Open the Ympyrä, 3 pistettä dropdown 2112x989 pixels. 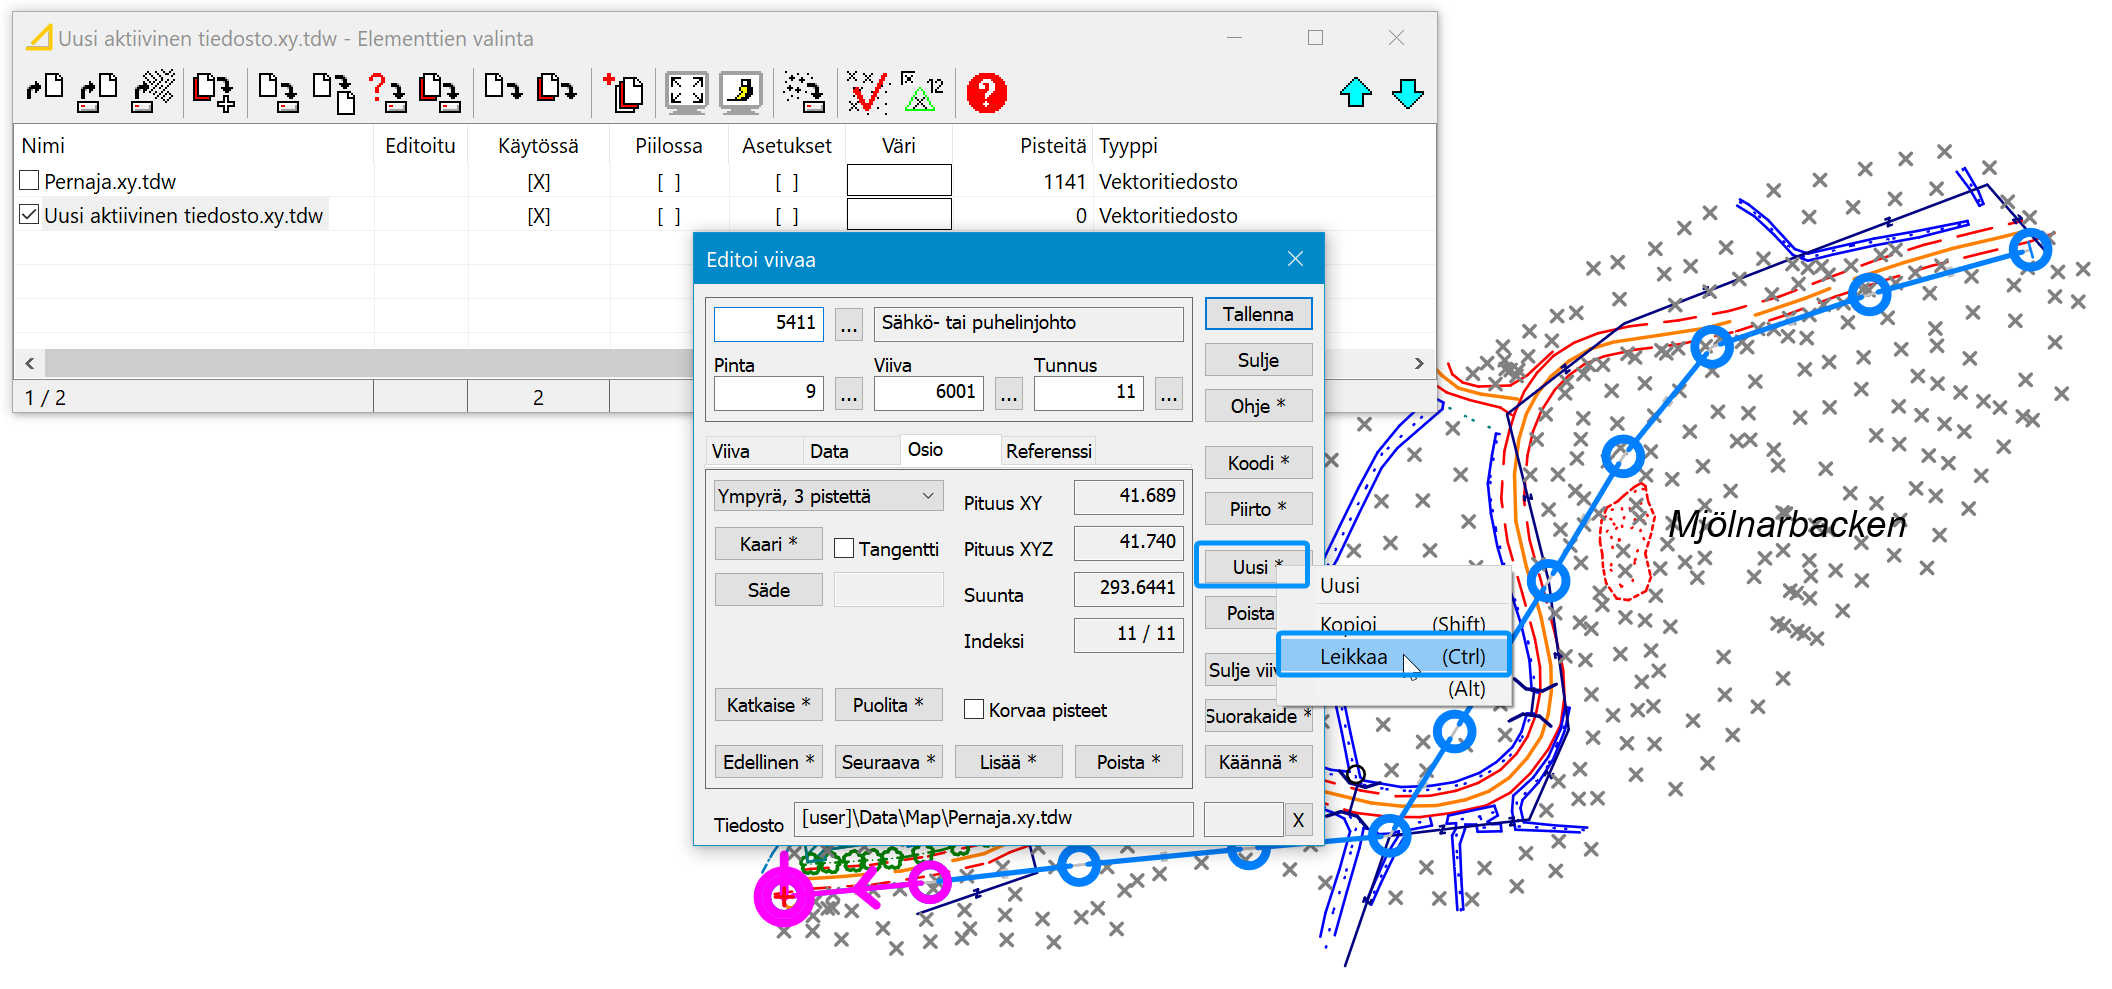[828, 496]
